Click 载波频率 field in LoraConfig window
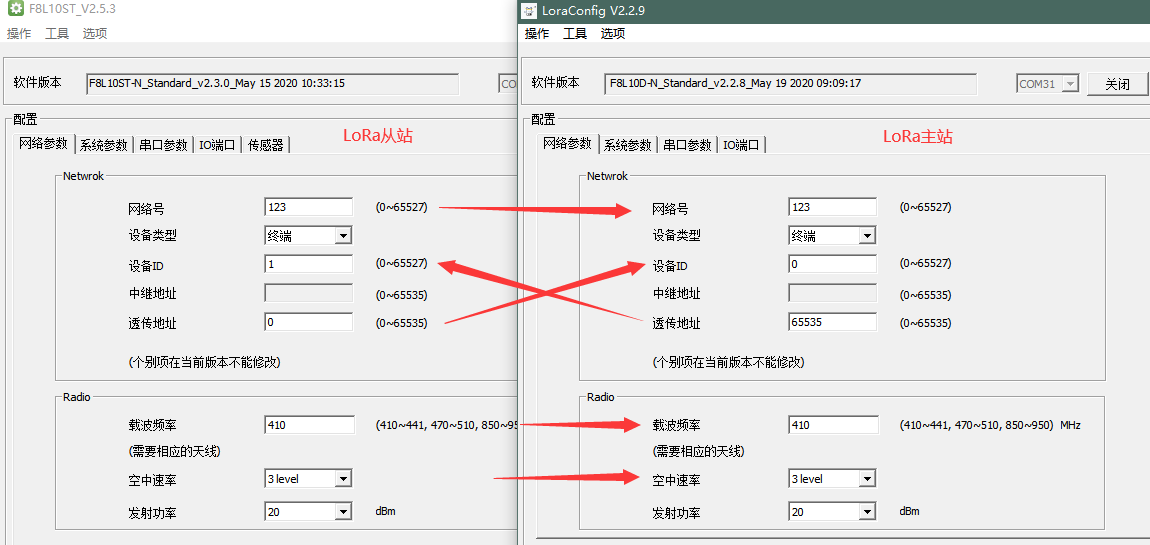This screenshot has height=545, width=1150. pyautogui.click(x=833, y=425)
